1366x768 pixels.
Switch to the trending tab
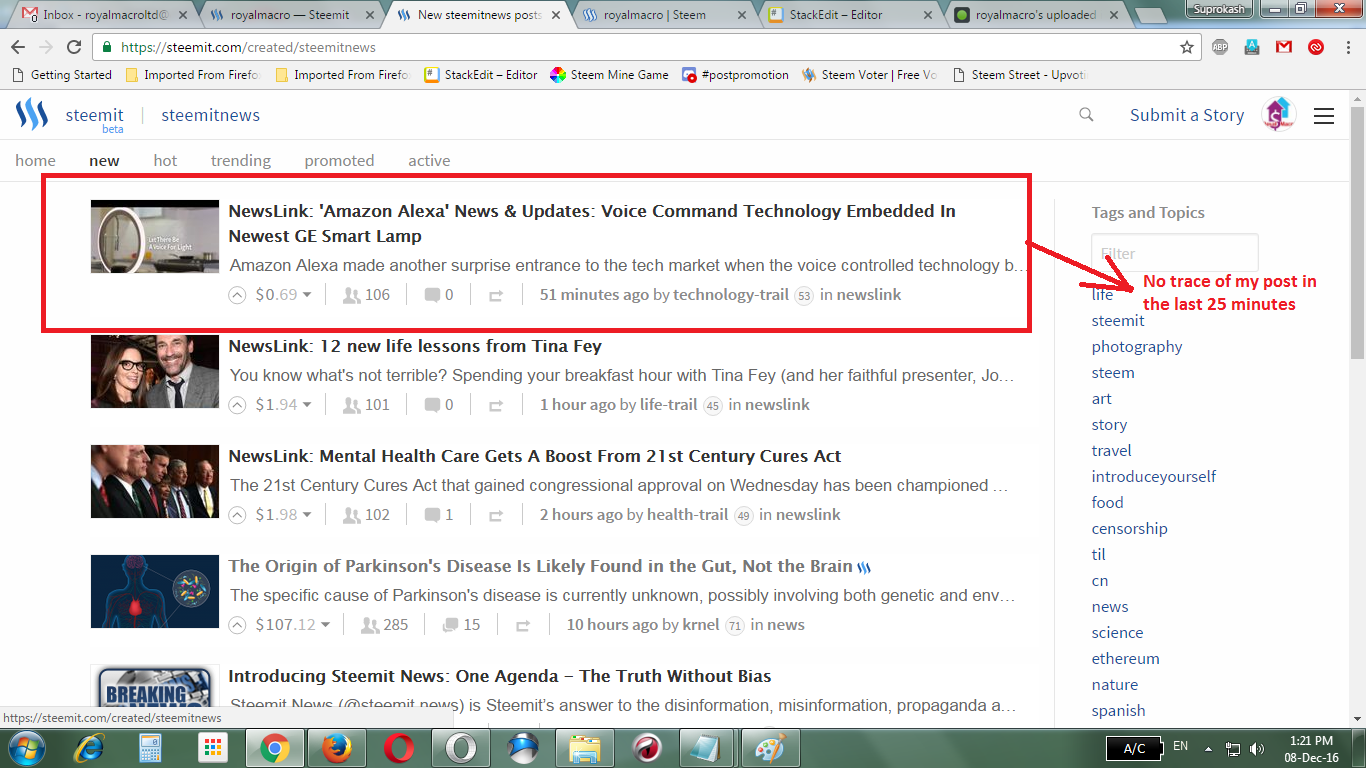coord(241,160)
